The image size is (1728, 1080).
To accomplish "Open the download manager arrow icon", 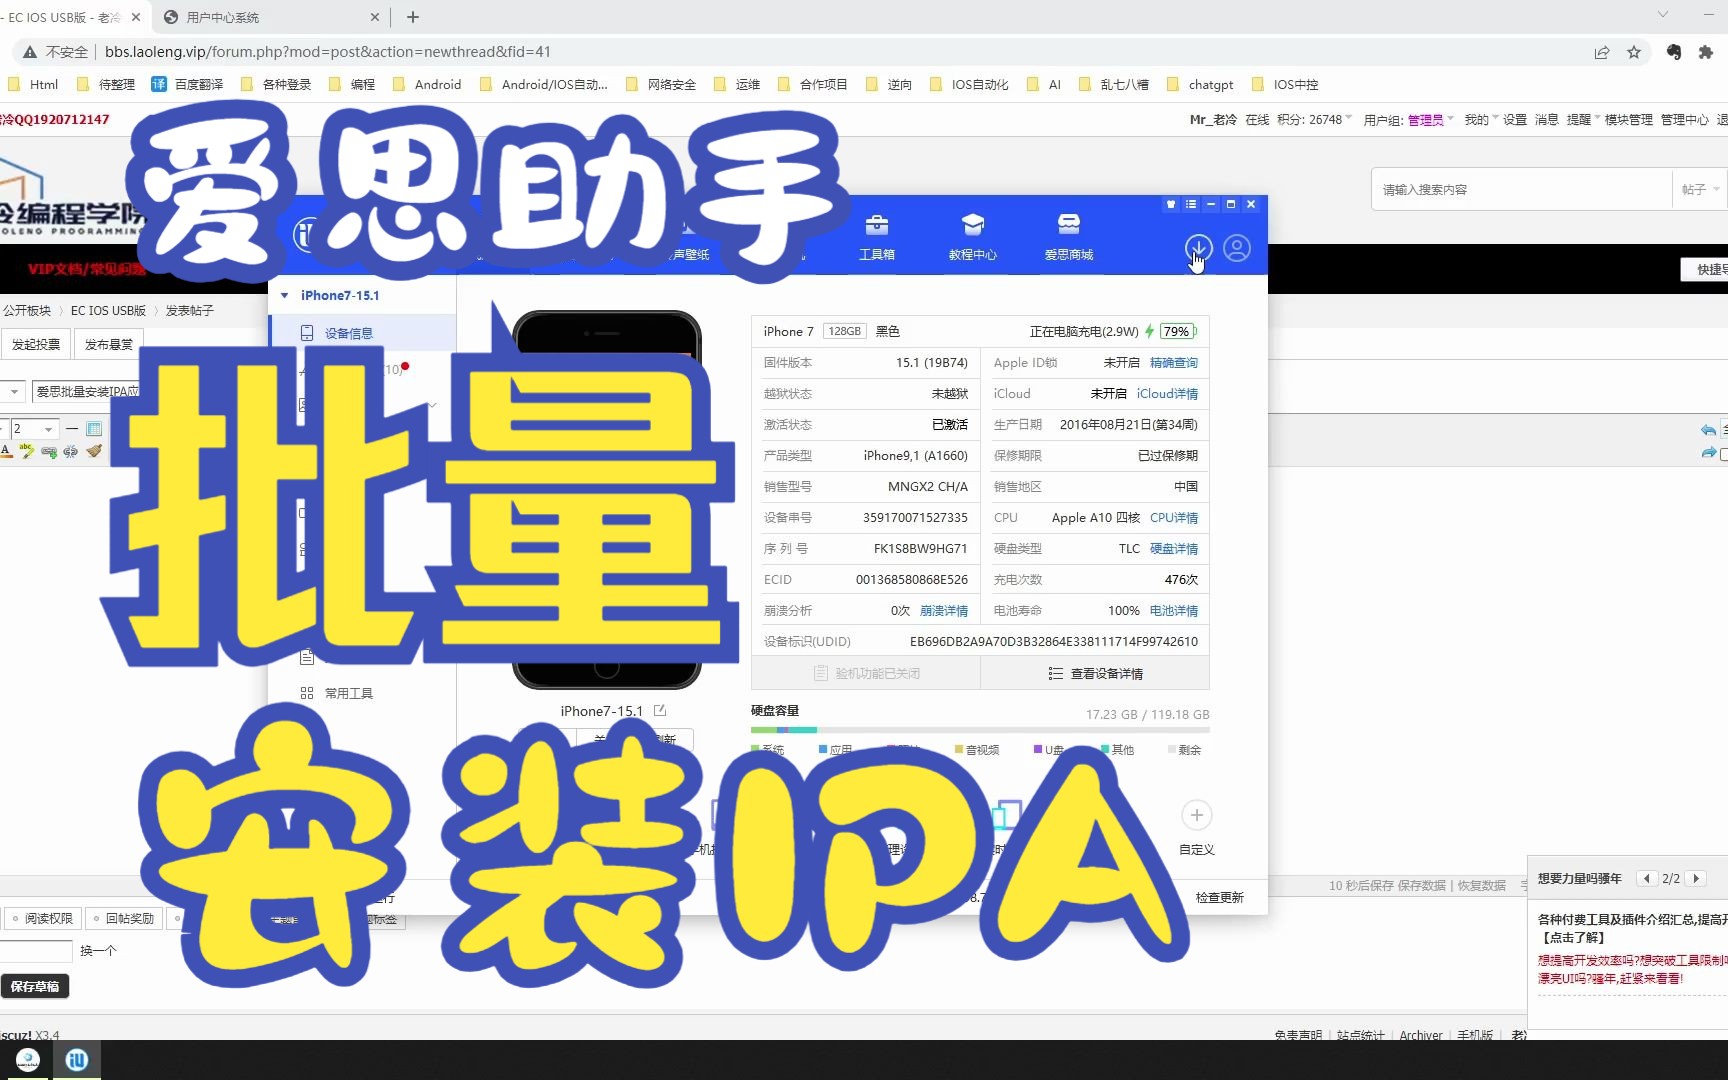I will [1198, 248].
